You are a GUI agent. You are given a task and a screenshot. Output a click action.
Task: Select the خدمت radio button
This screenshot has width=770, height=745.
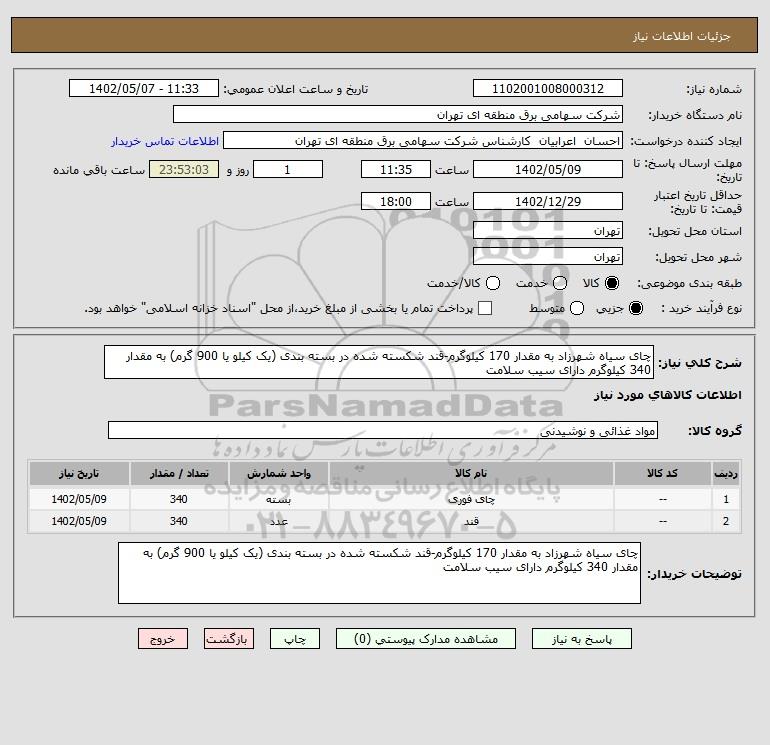pos(560,283)
